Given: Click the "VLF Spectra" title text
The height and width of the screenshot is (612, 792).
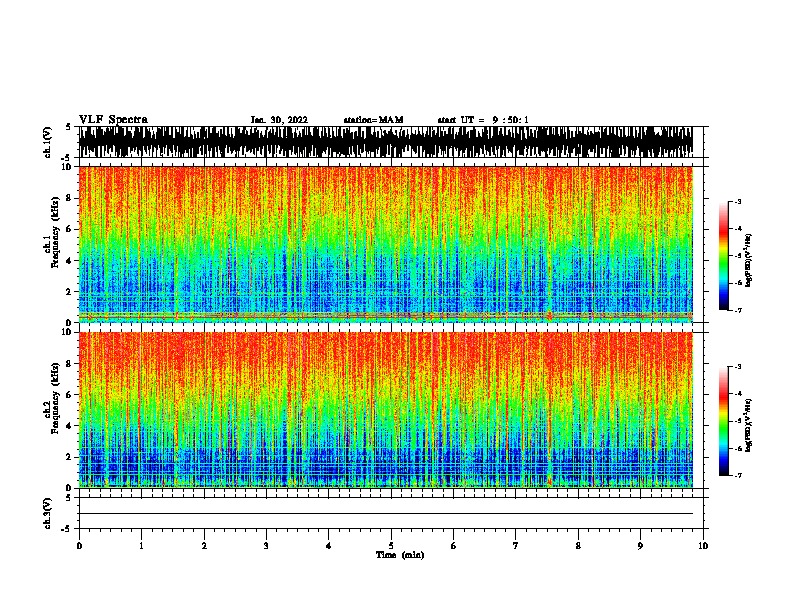Looking at the screenshot, I should coord(113,119).
